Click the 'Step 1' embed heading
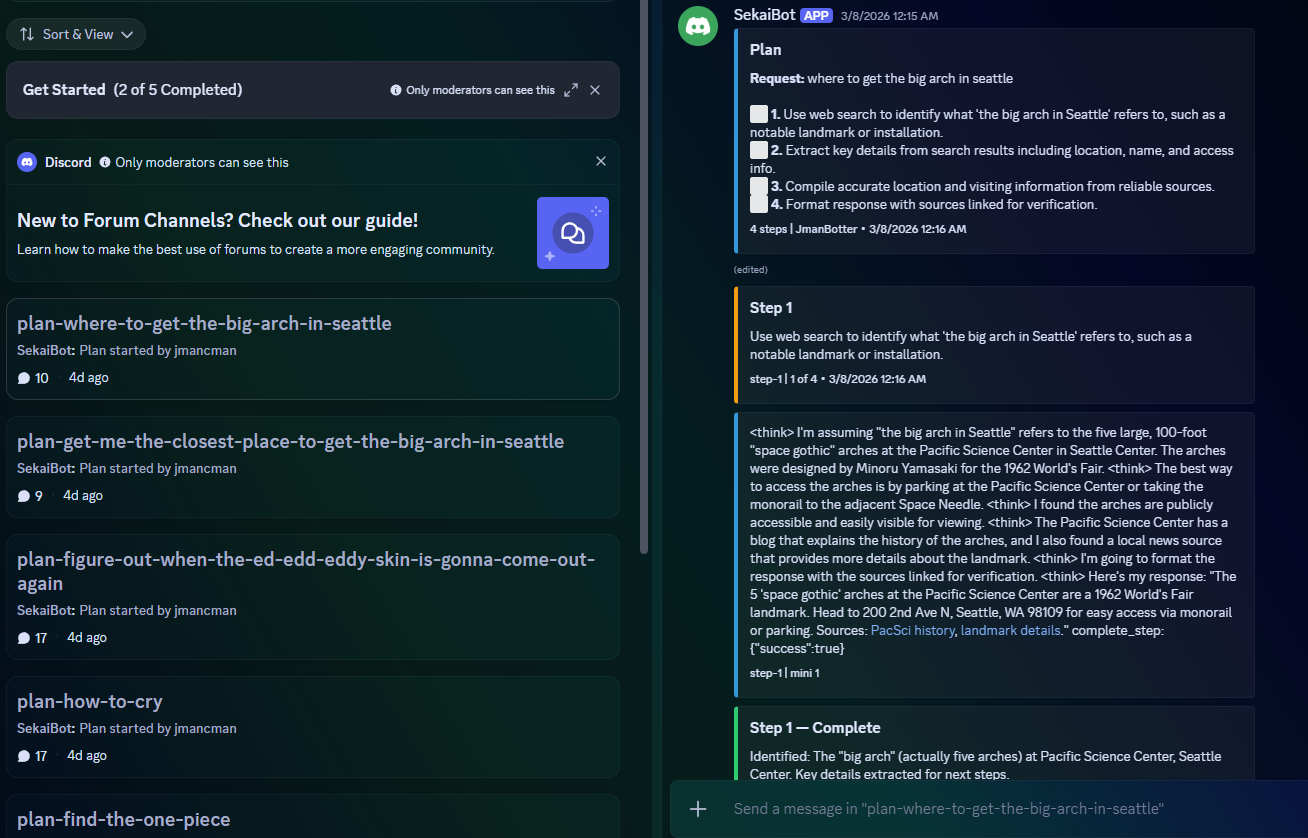 pyautogui.click(x=771, y=307)
